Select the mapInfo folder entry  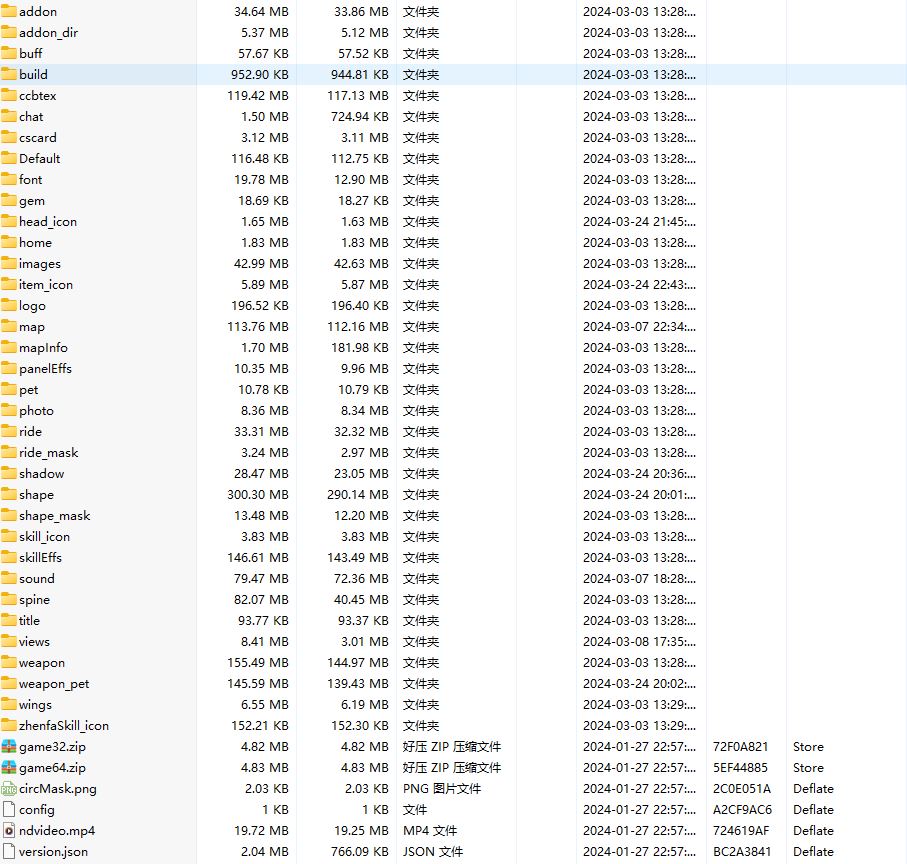tap(43, 348)
